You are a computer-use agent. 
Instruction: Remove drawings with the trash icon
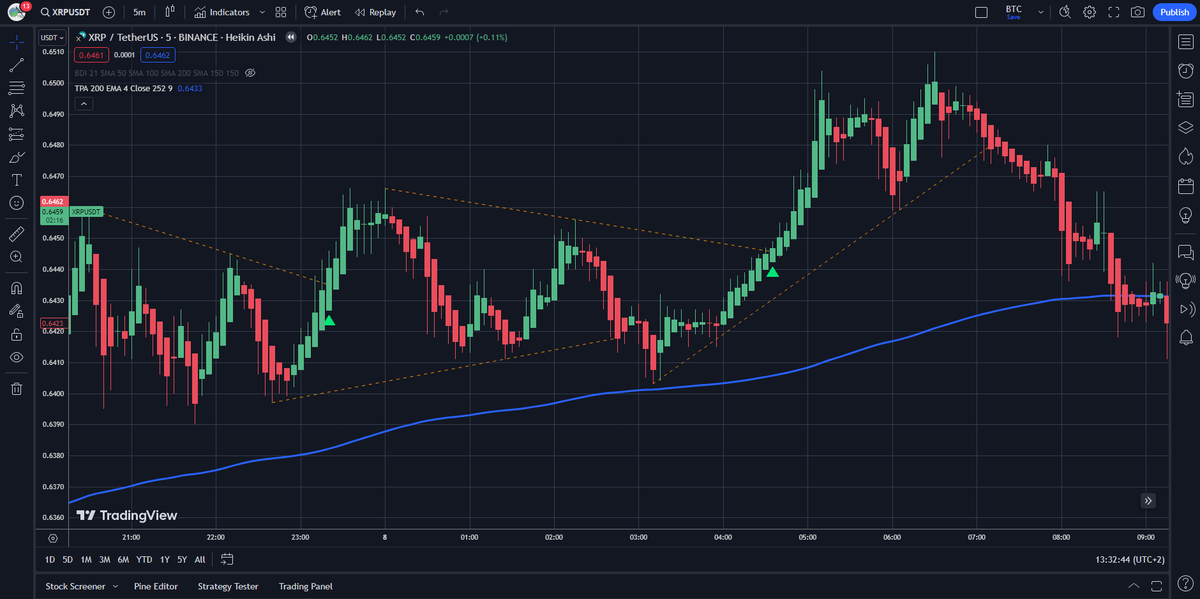pyautogui.click(x=16, y=388)
